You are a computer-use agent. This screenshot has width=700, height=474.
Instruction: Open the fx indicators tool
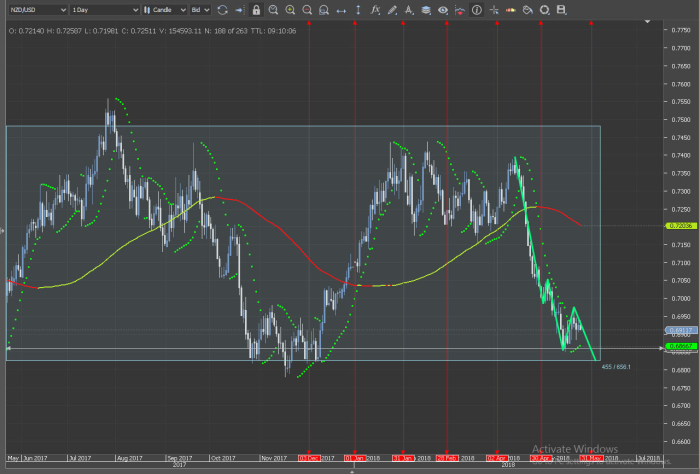tap(375, 10)
